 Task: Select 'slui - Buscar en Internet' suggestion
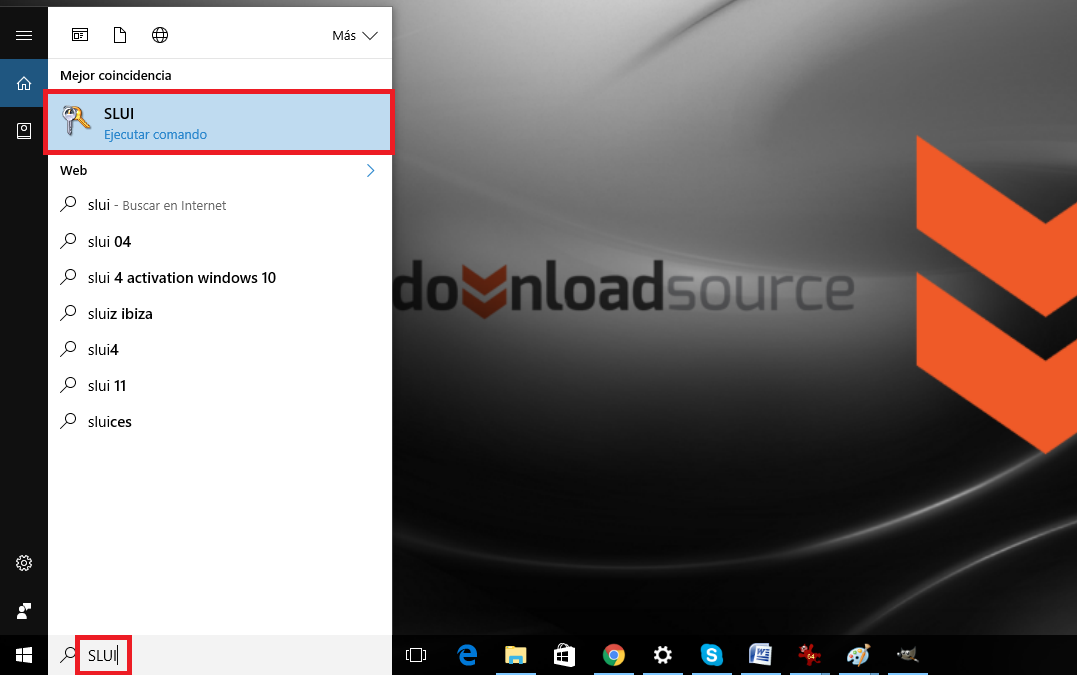point(218,205)
